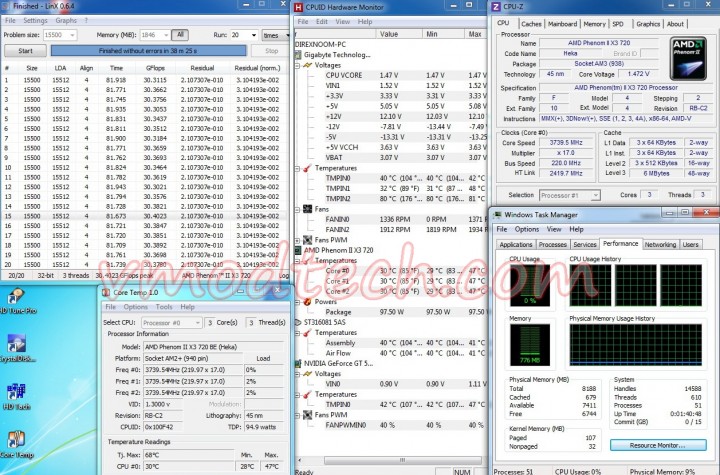720x475 pixels.
Task: Select Package power row 97.50 W
Action: pyautogui.click(x=390, y=312)
